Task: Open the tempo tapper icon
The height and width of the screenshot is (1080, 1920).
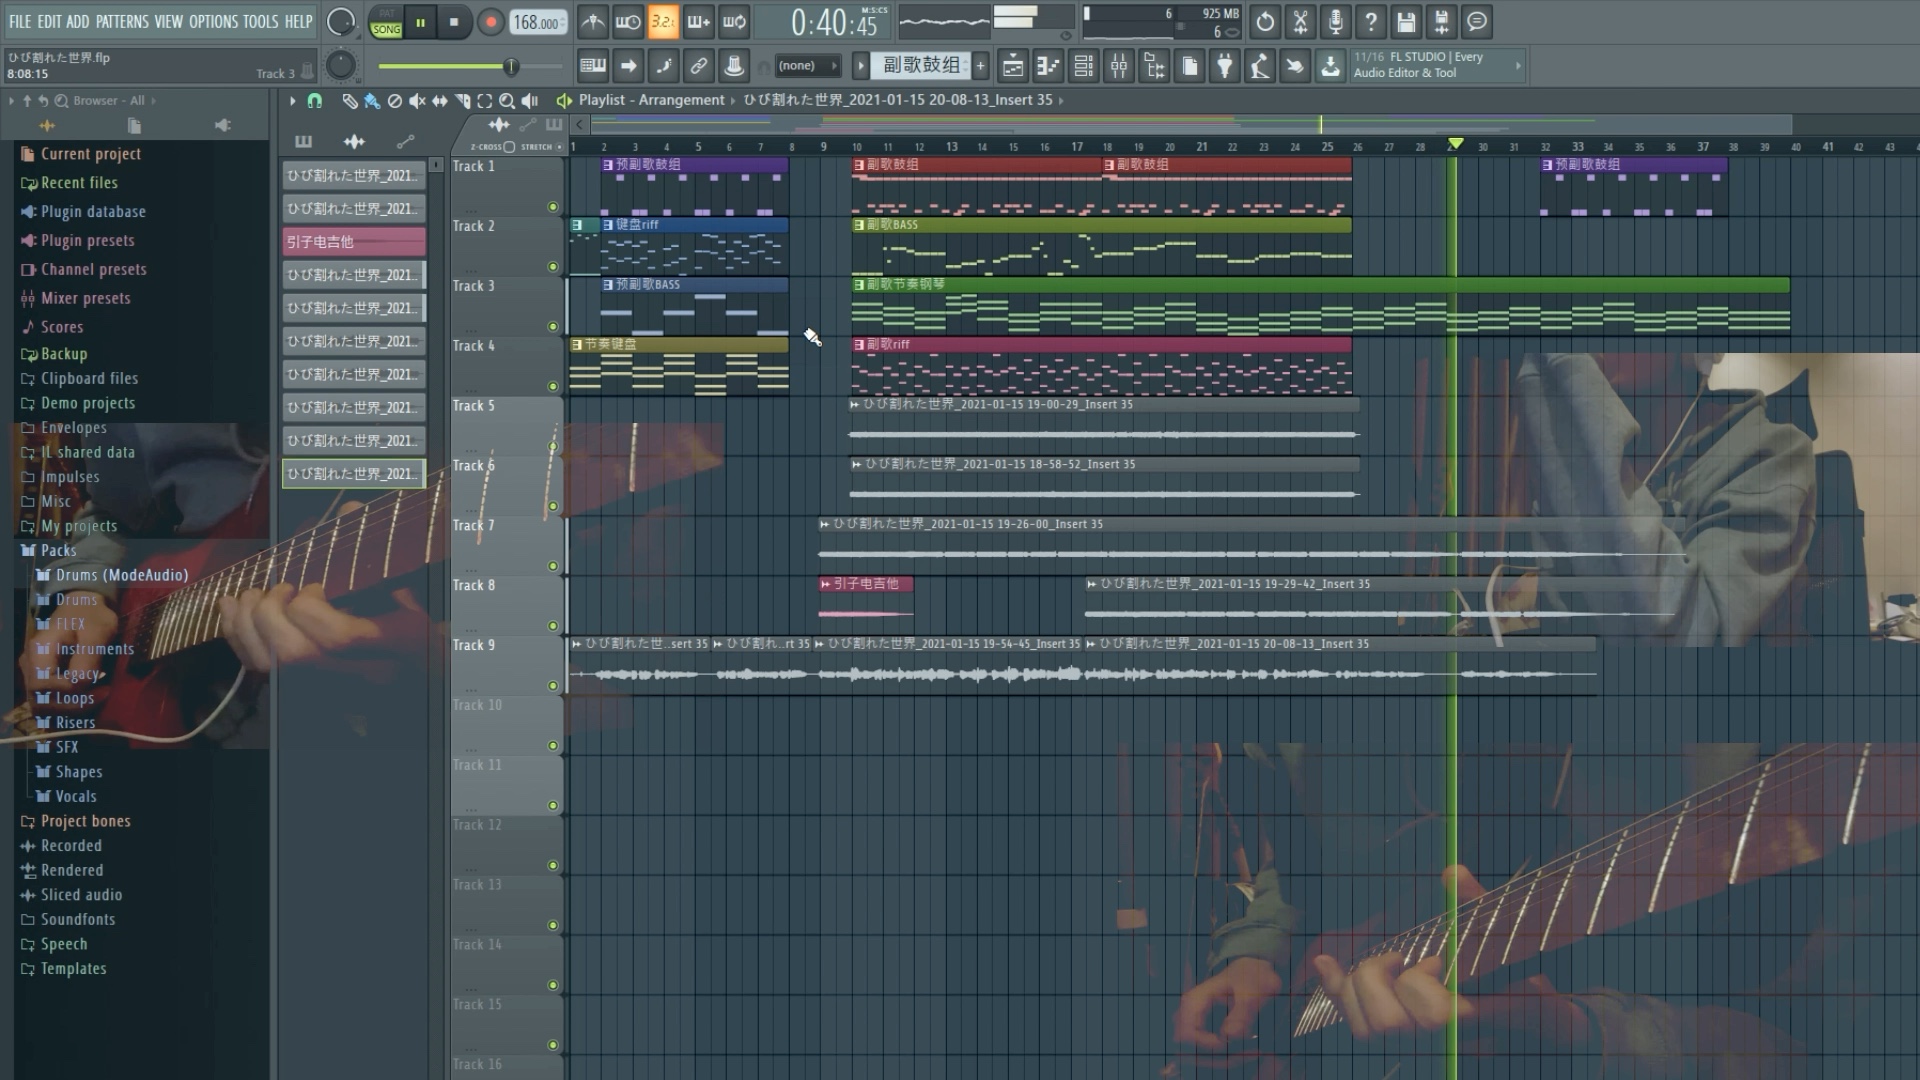Action: click(1260, 66)
